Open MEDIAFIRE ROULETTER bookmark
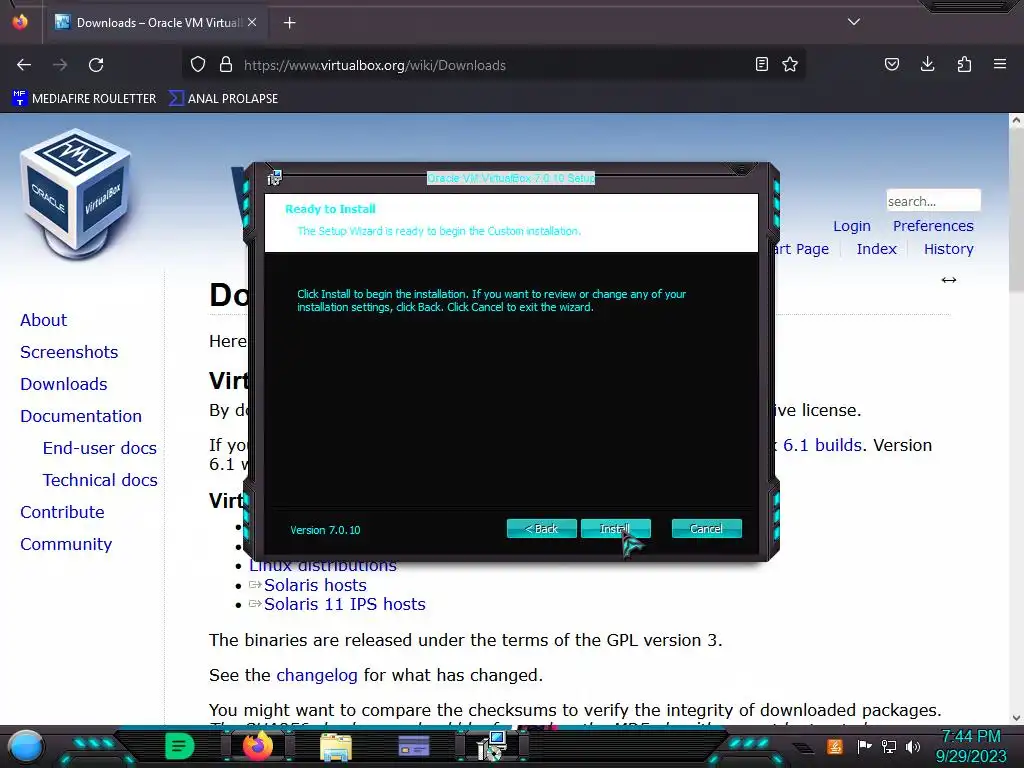 pos(84,99)
